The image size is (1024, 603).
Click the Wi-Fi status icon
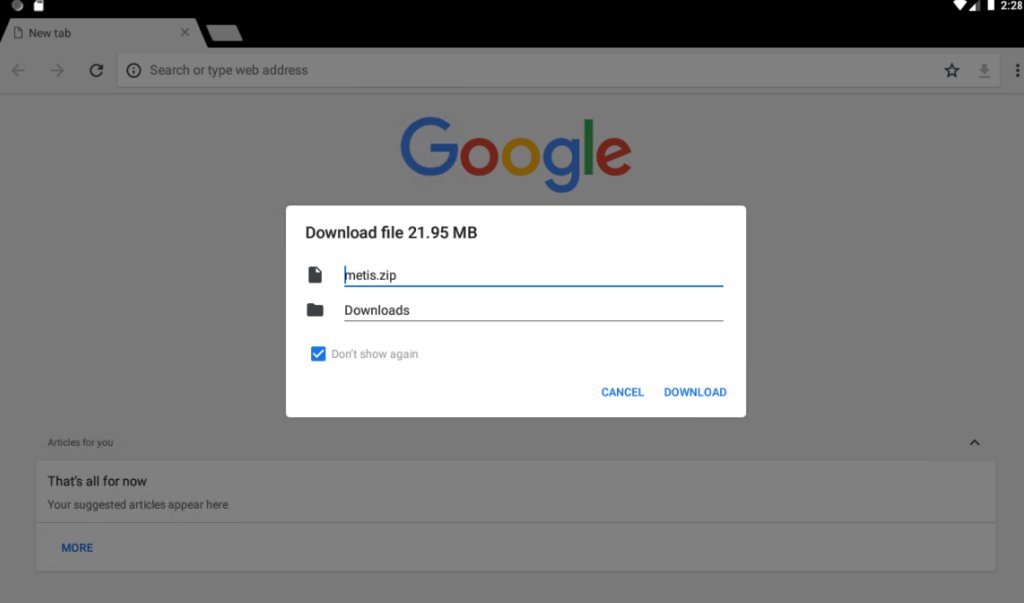(959, 6)
